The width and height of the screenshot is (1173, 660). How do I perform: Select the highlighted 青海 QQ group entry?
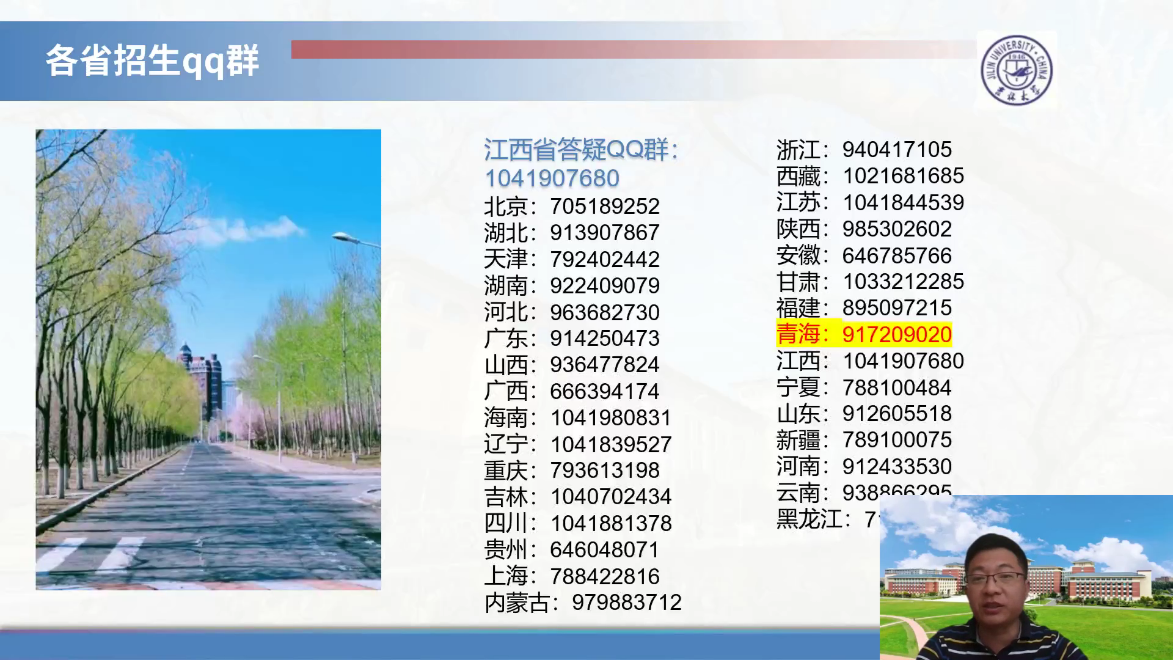coord(864,334)
